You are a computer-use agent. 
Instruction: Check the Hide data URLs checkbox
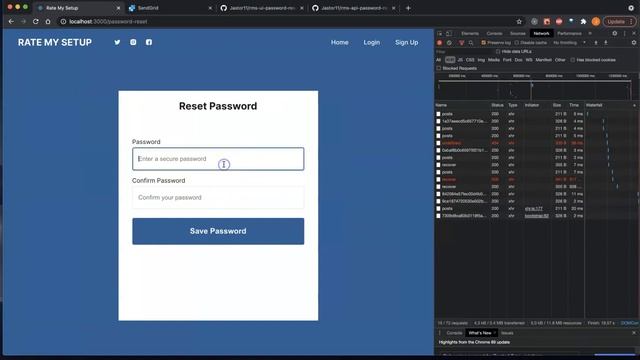pyautogui.click(x=498, y=52)
